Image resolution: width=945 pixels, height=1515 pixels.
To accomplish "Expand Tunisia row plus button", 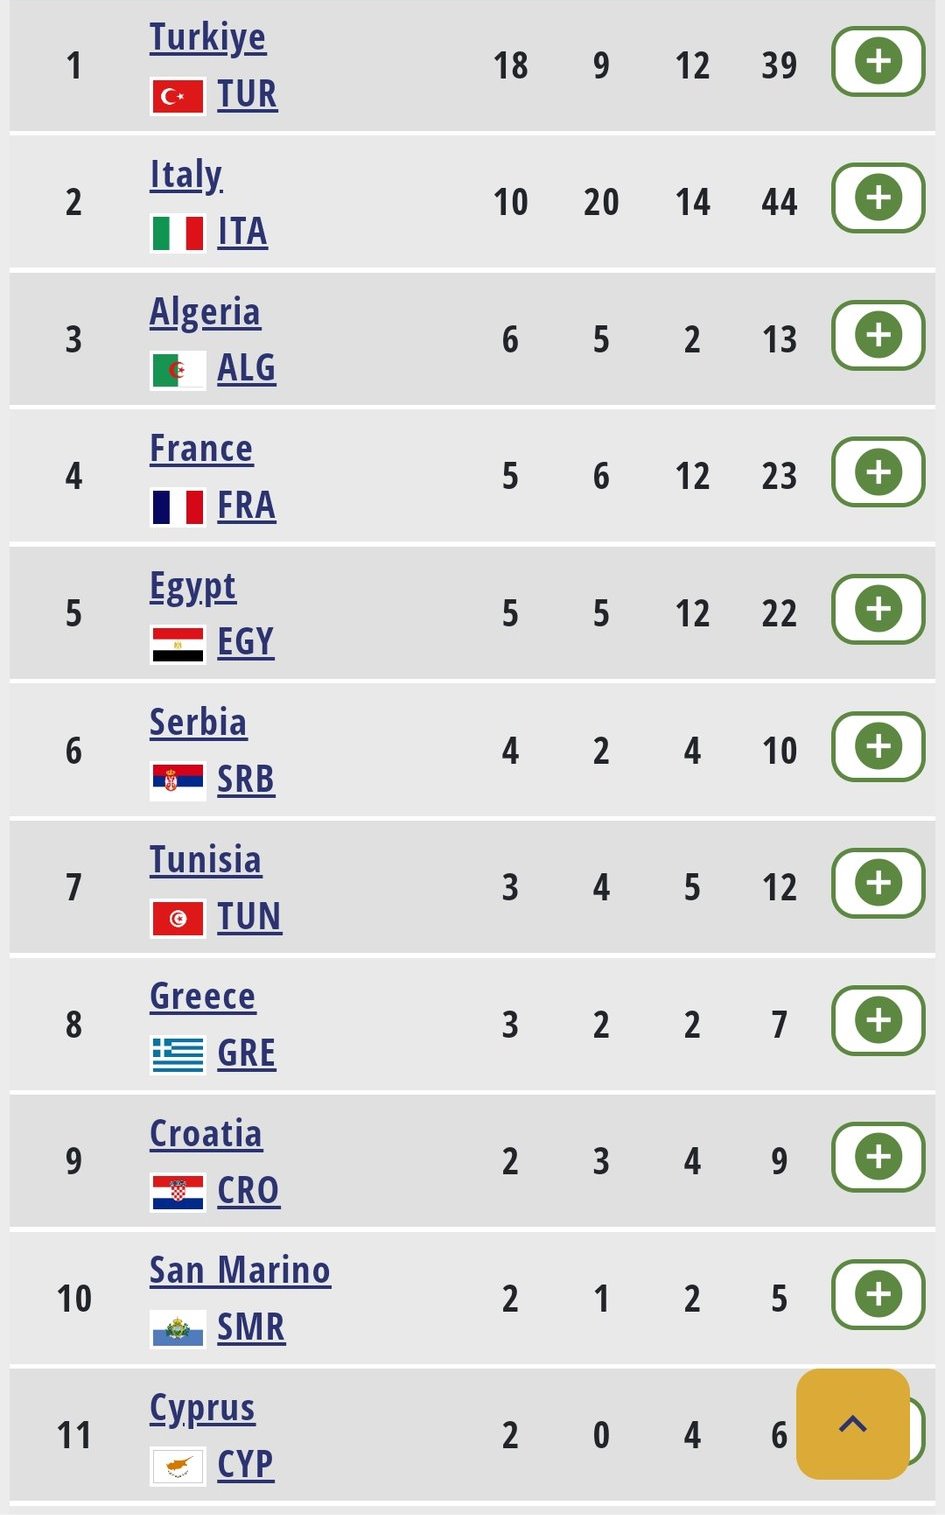I will tap(878, 883).
